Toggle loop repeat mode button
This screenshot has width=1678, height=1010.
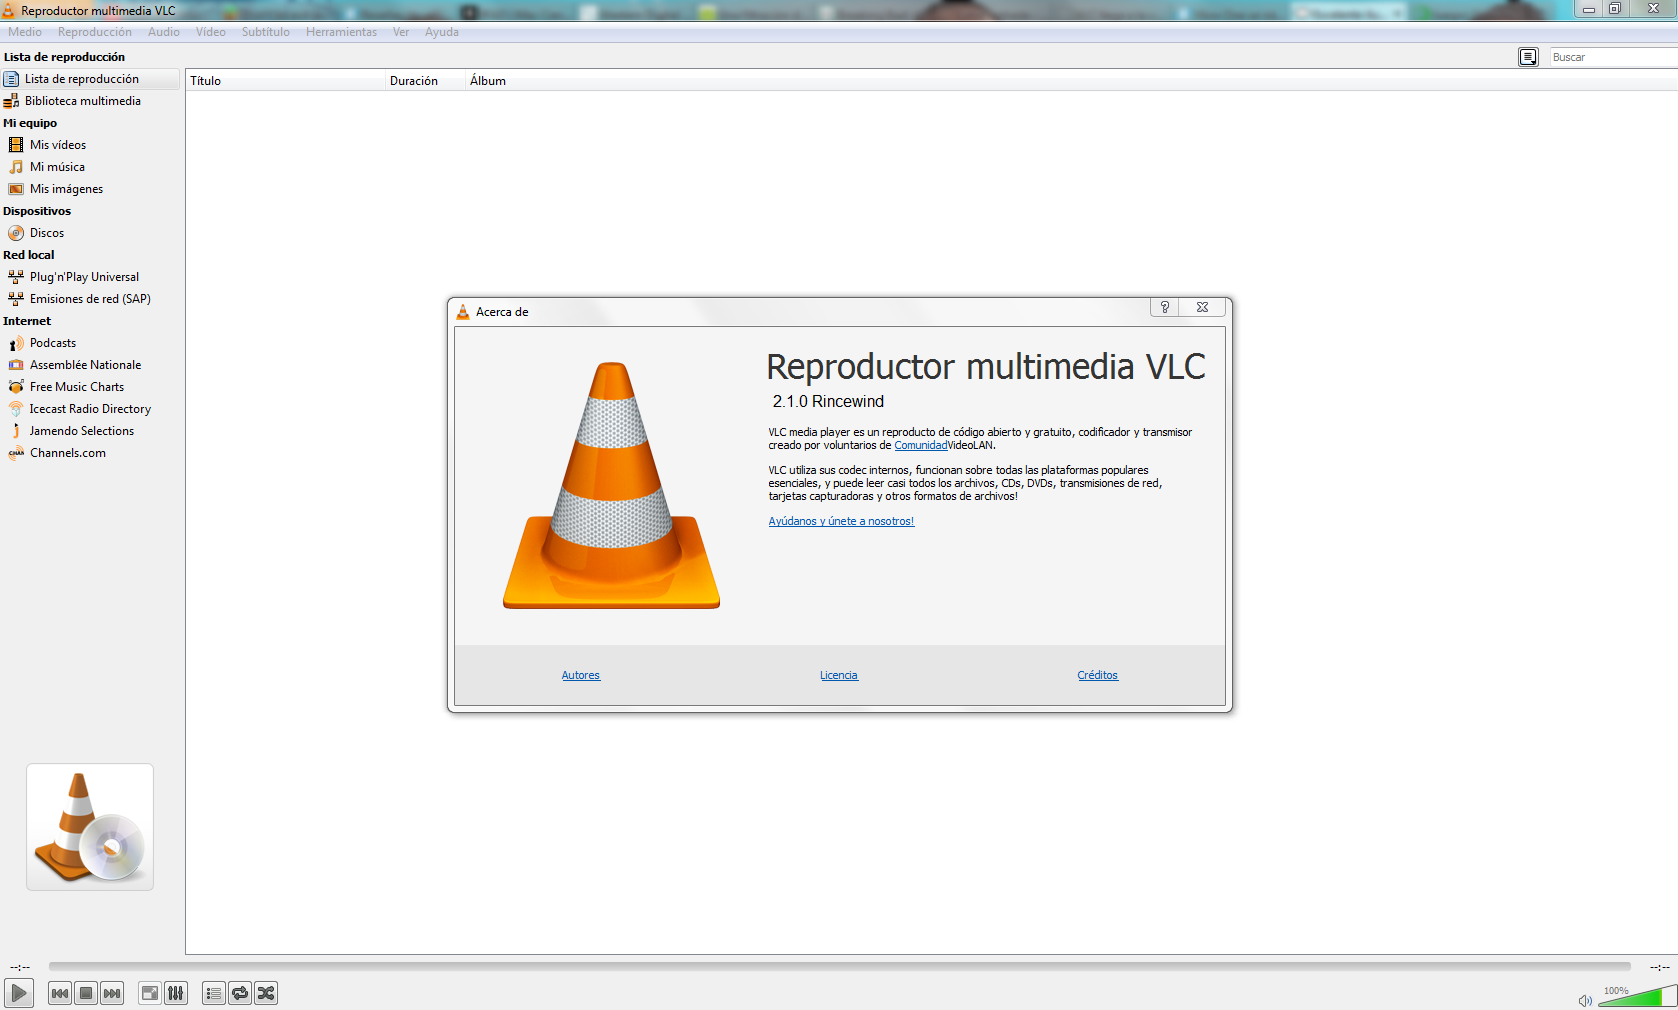[240, 993]
